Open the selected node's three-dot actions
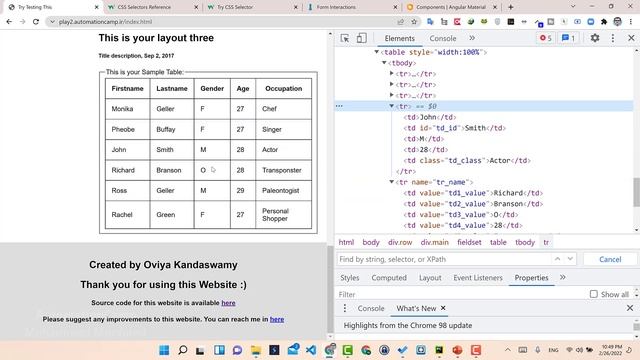640x360 pixels. [x=339, y=106]
